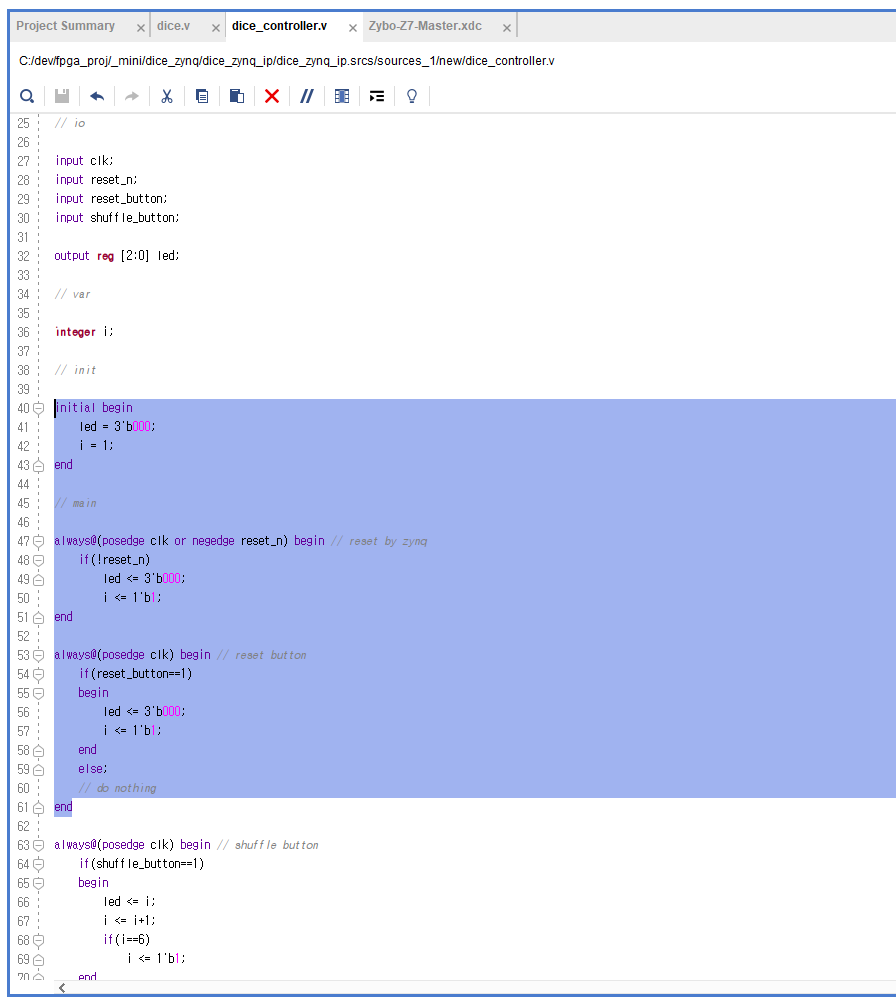This screenshot has height=1006, width=896.
Task: Click the '// var' comment
Action: pyautogui.click(x=72, y=294)
